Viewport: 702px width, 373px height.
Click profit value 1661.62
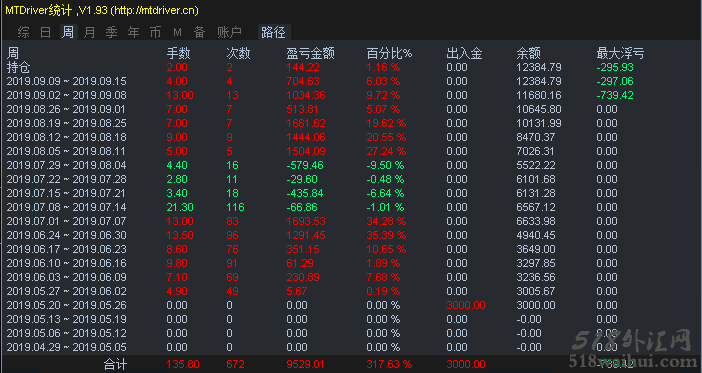[306, 123]
